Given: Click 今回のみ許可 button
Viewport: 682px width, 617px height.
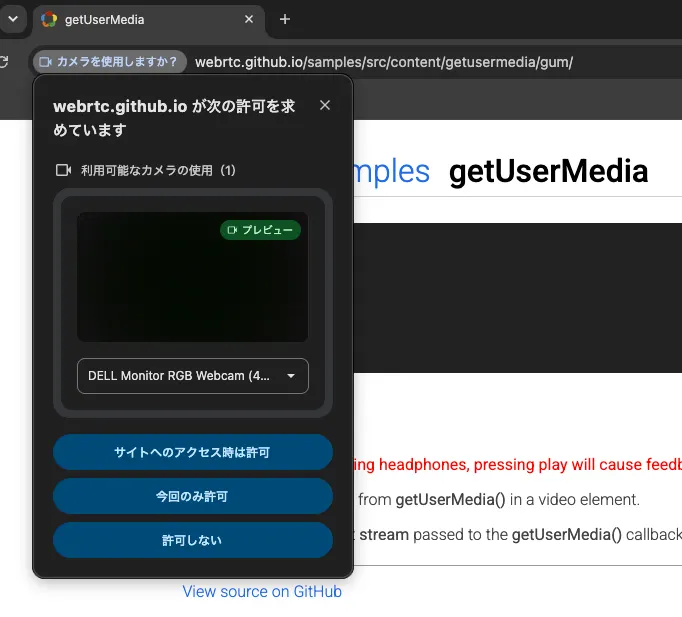Looking at the screenshot, I should click(x=193, y=496).
